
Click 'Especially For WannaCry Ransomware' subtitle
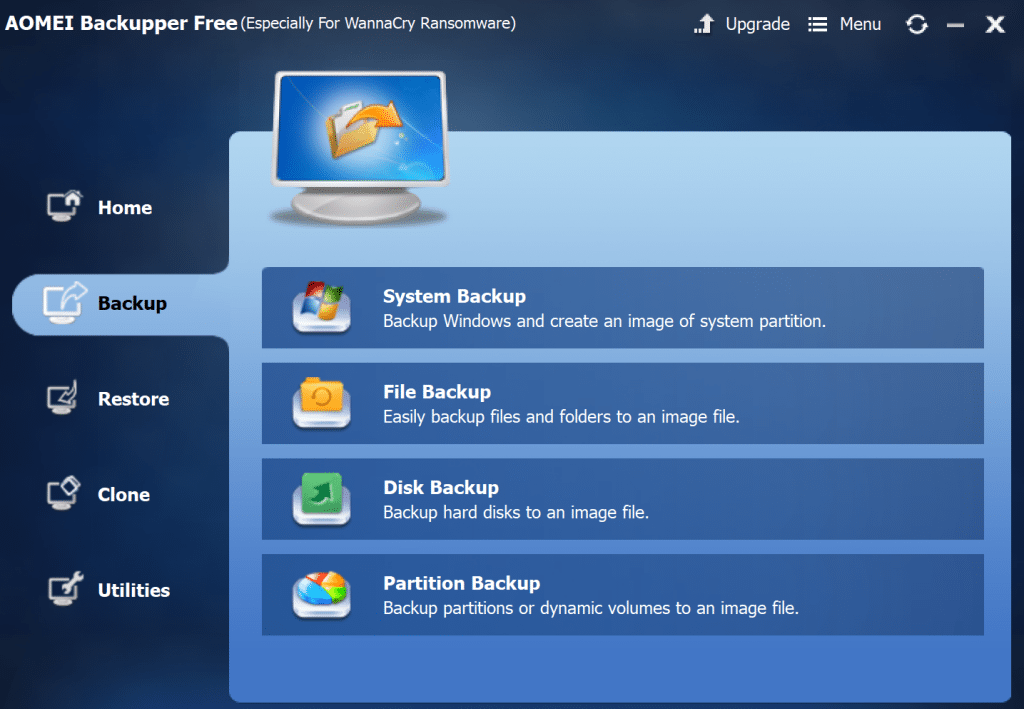coord(378,24)
